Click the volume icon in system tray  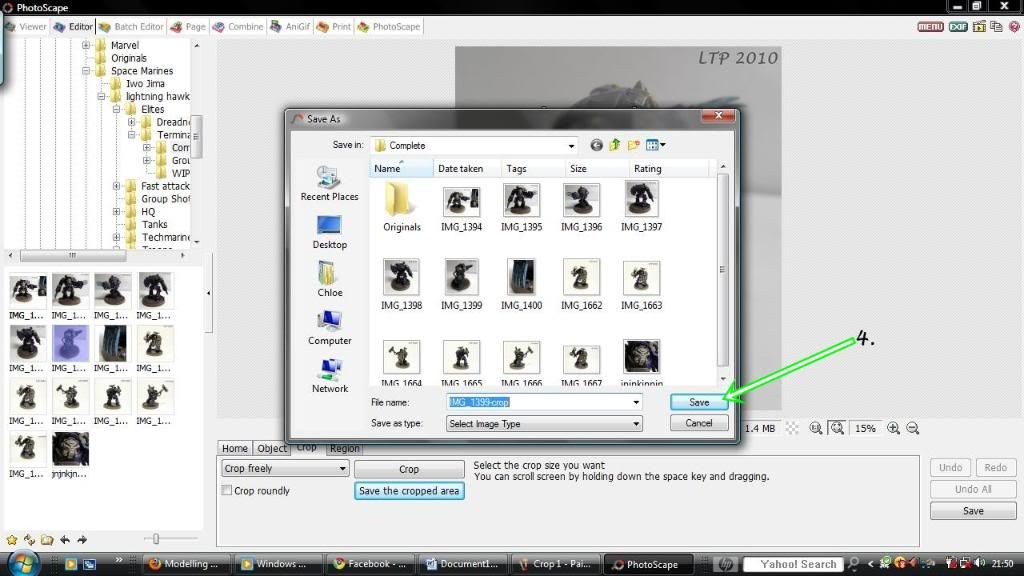coord(980,563)
